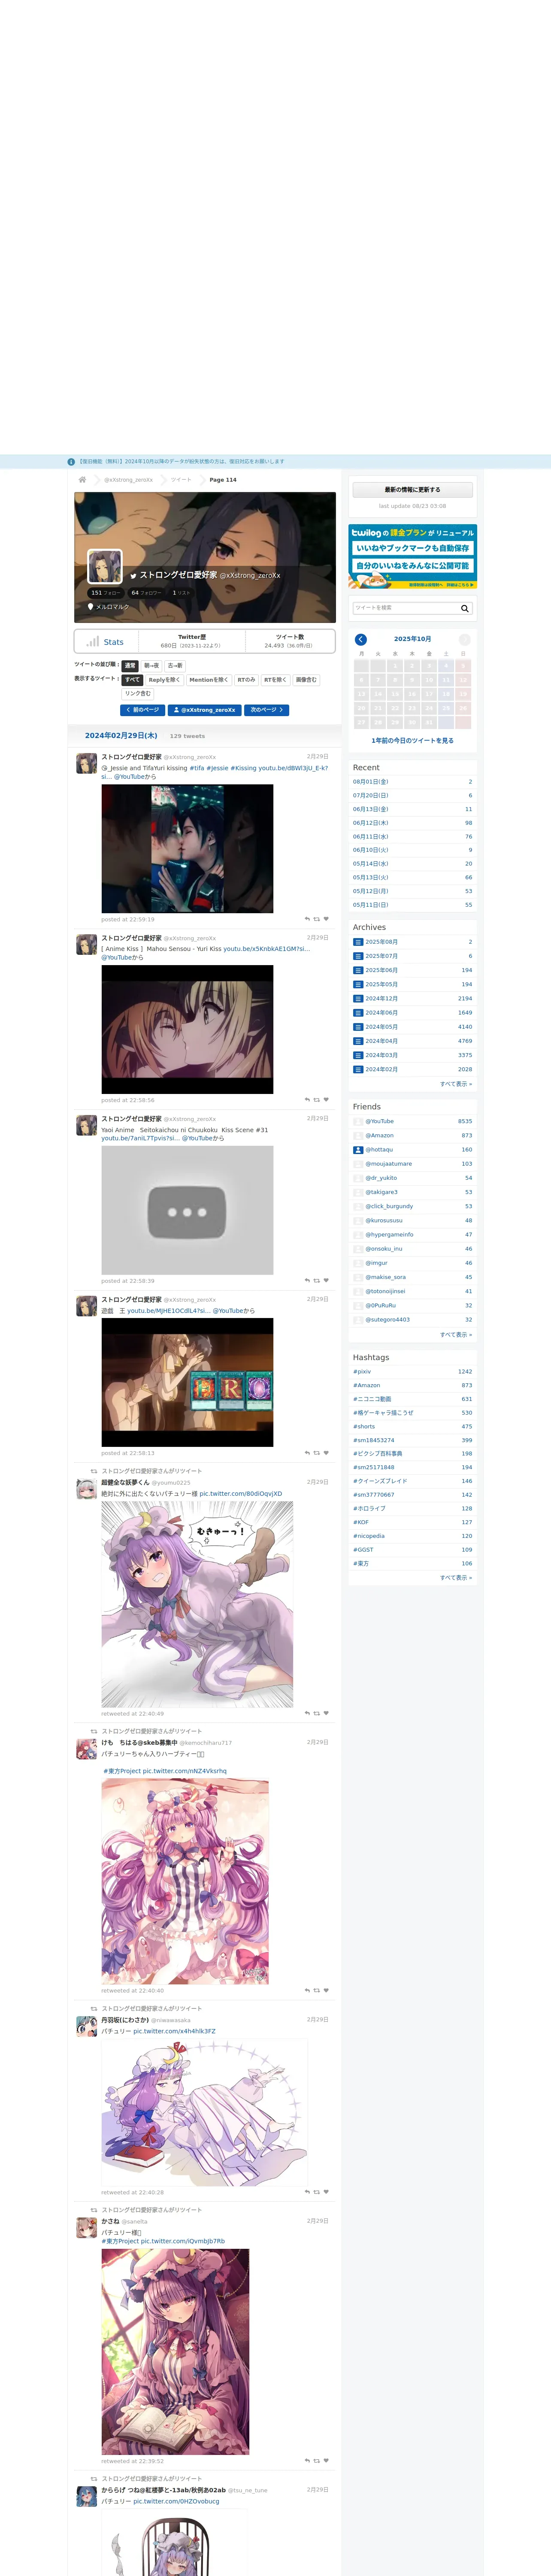Open 1年前の今日のツイートを見る link

click(x=412, y=741)
